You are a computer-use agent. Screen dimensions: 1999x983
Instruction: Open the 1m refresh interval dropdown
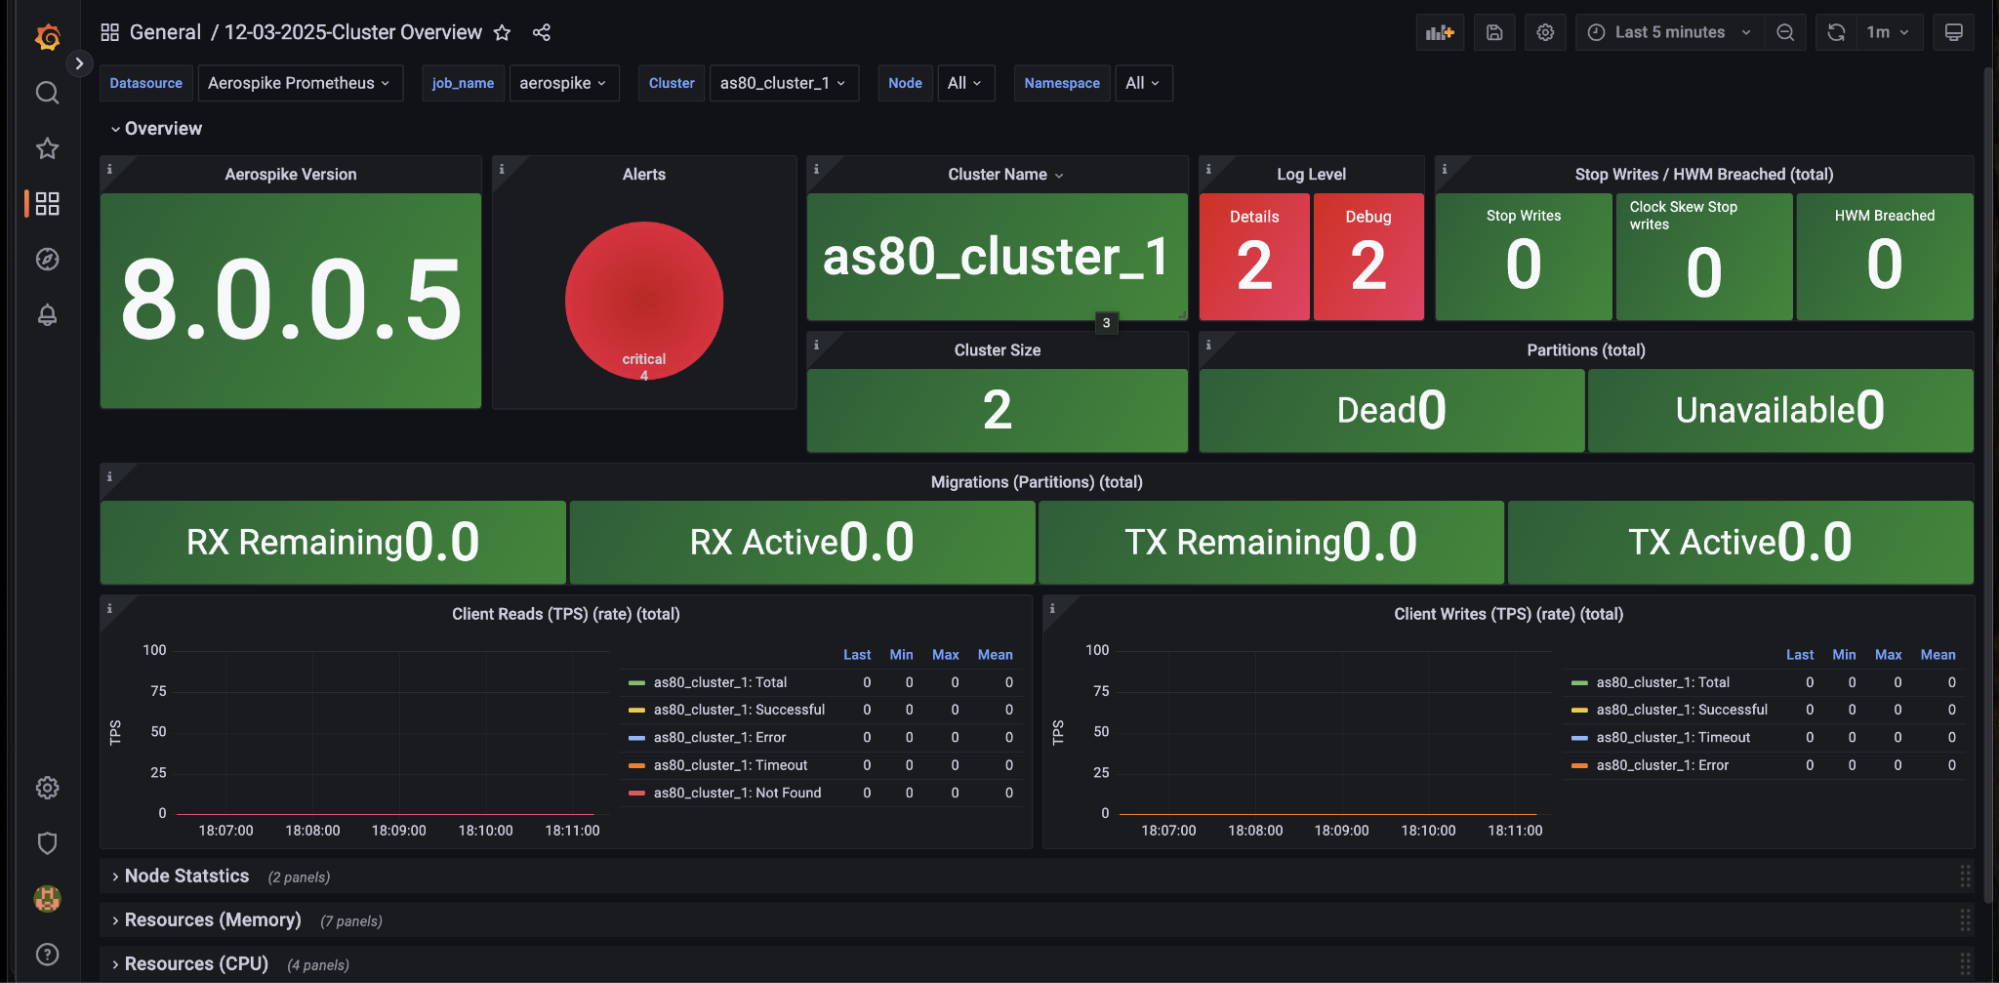tap(1888, 32)
